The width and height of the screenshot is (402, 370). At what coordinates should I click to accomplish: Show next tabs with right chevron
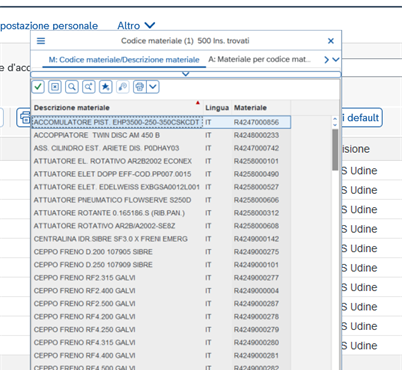[327, 60]
